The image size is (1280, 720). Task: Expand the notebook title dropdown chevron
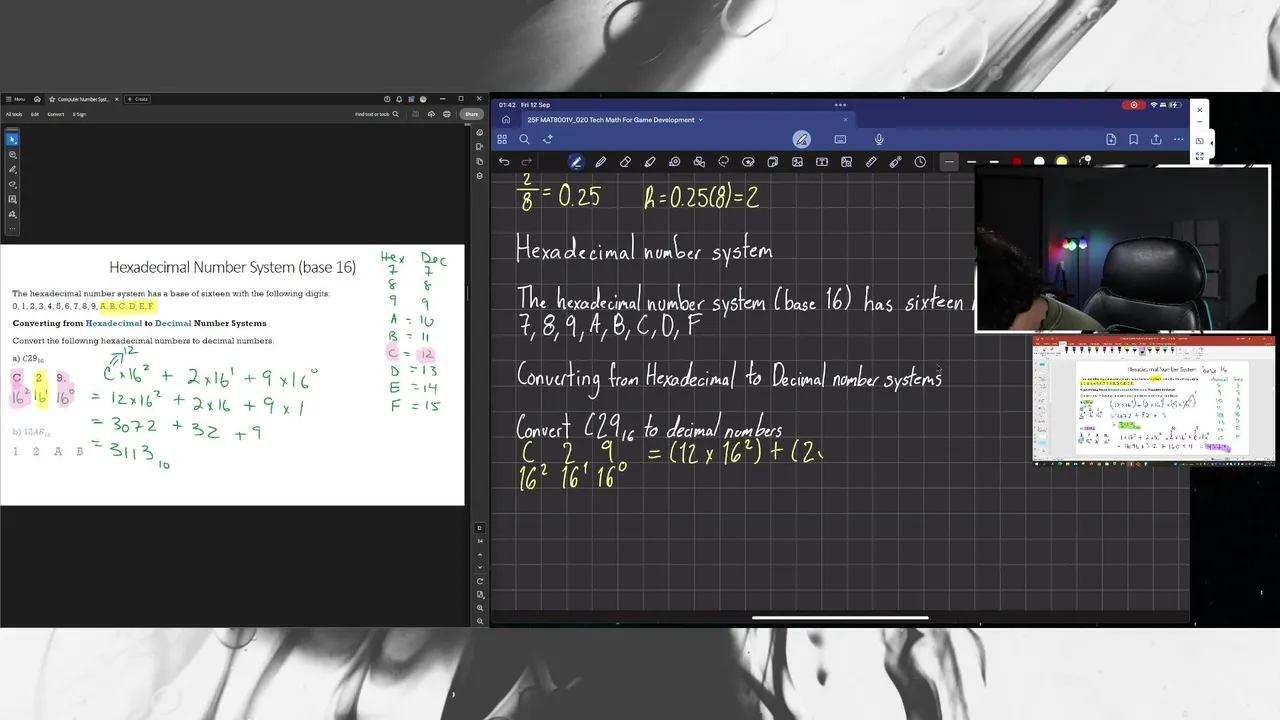click(700, 120)
